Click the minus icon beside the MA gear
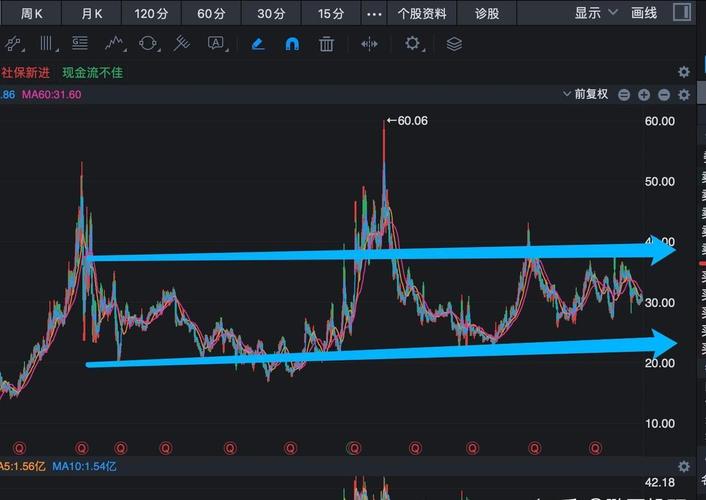Image resolution: width=706 pixels, height=500 pixels. click(664, 95)
